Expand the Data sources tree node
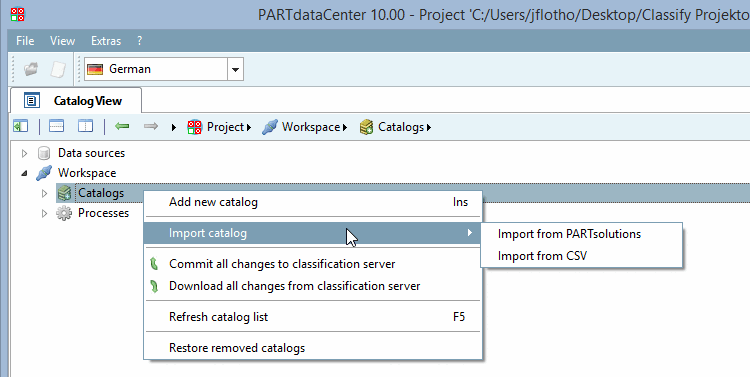 [24, 154]
